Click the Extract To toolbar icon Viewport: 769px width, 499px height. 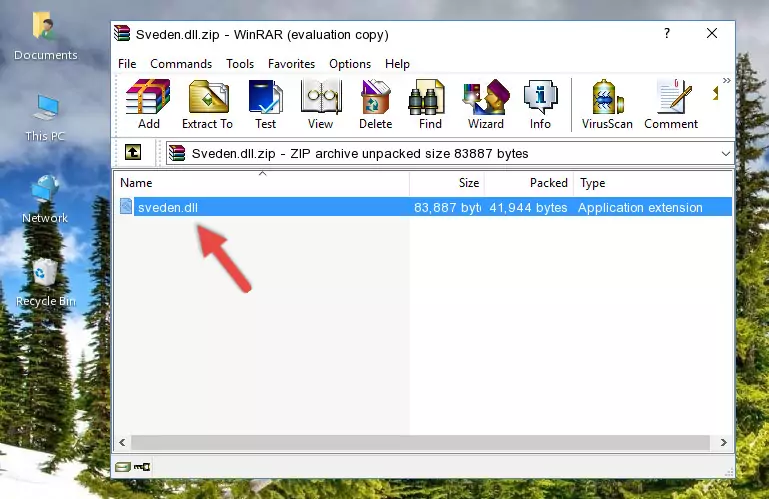pyautogui.click(x=207, y=104)
